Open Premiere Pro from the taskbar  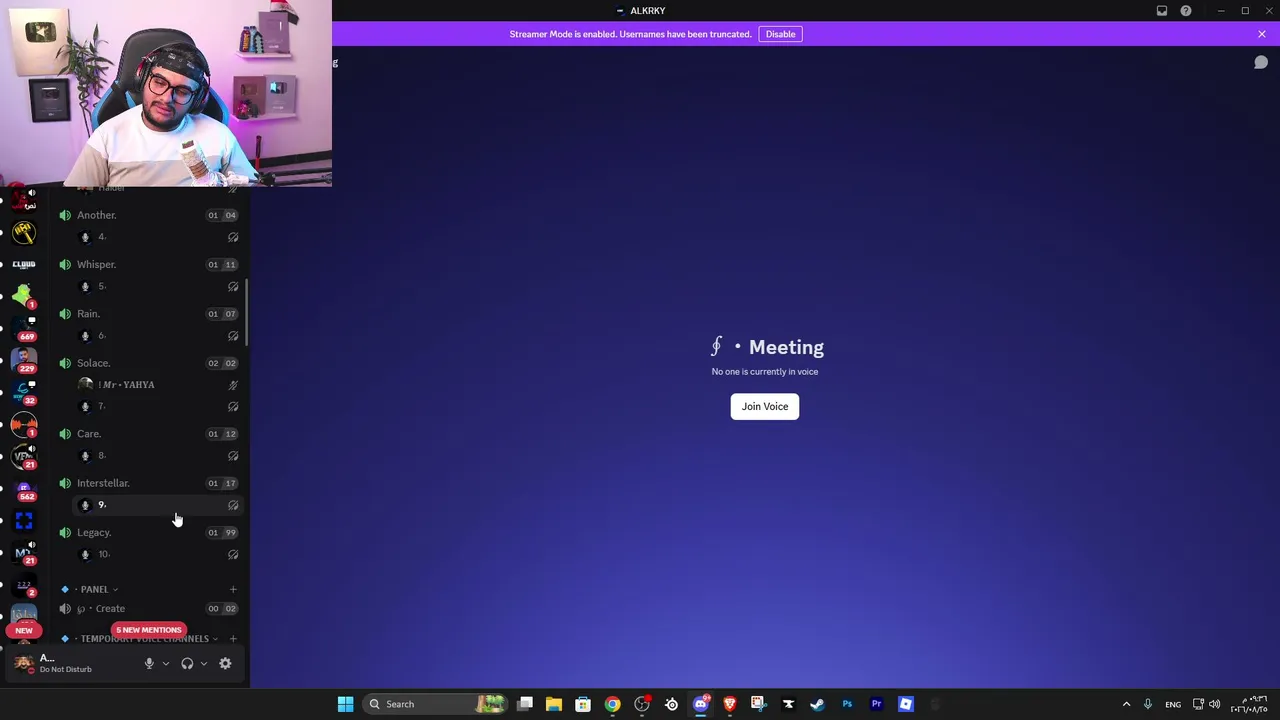coord(876,704)
